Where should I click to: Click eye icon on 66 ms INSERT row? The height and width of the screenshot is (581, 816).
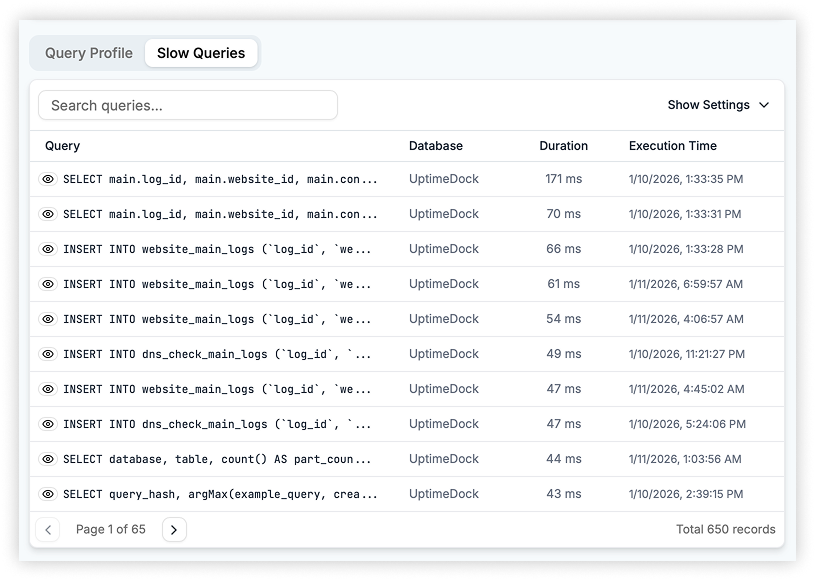47,249
